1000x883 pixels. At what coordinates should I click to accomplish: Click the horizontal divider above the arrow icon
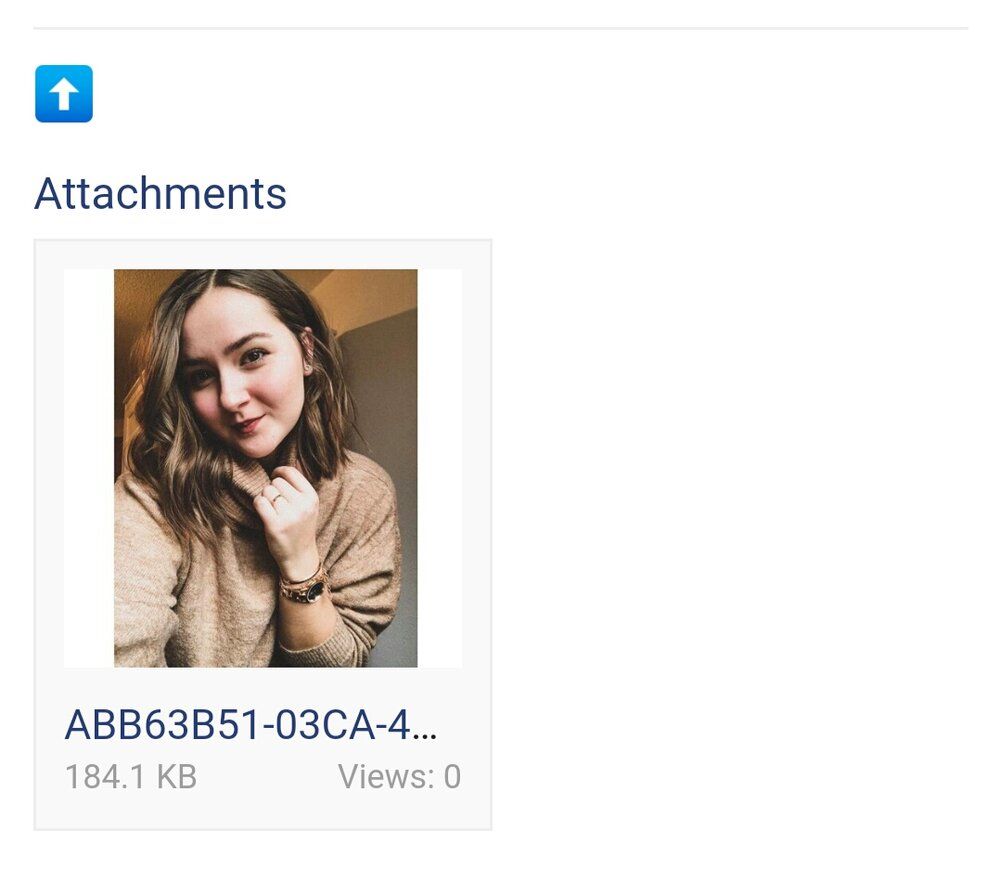501,28
